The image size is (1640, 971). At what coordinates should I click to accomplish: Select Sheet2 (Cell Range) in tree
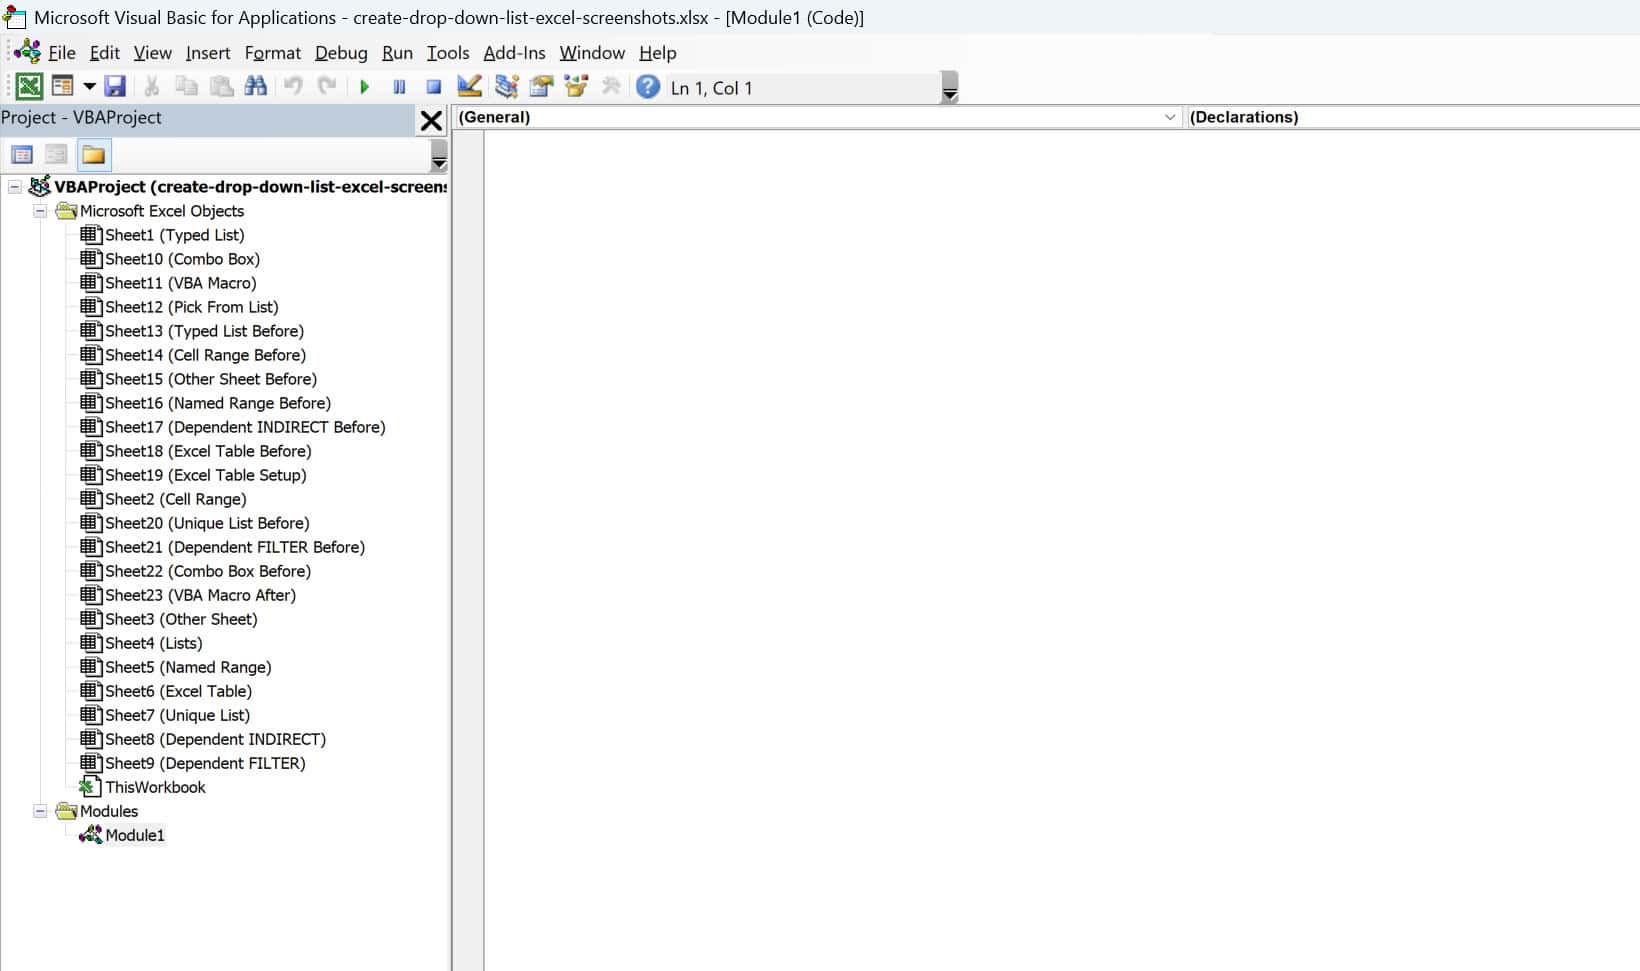(164, 499)
